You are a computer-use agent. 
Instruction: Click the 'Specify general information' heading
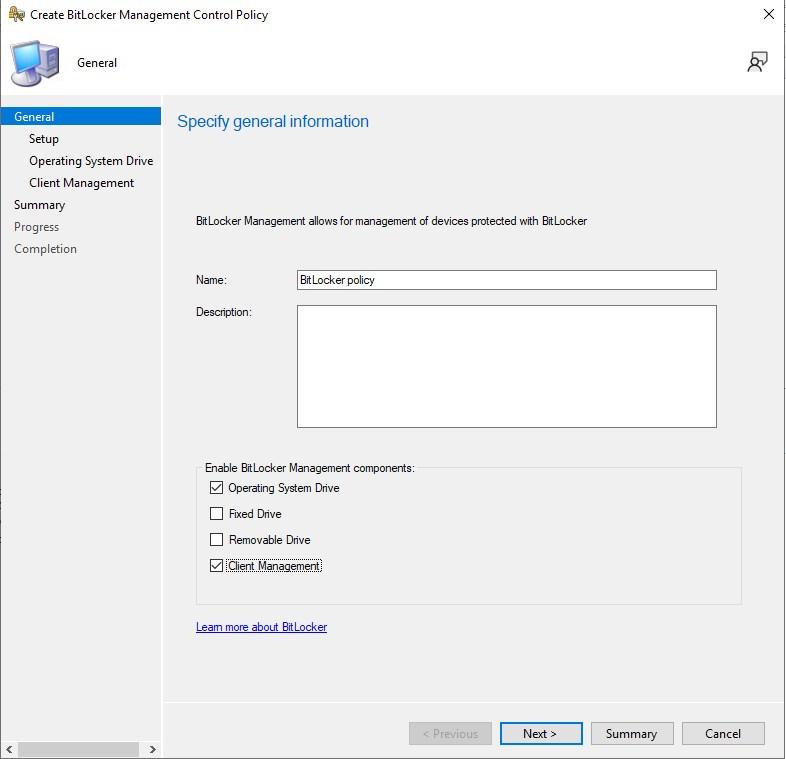273,121
